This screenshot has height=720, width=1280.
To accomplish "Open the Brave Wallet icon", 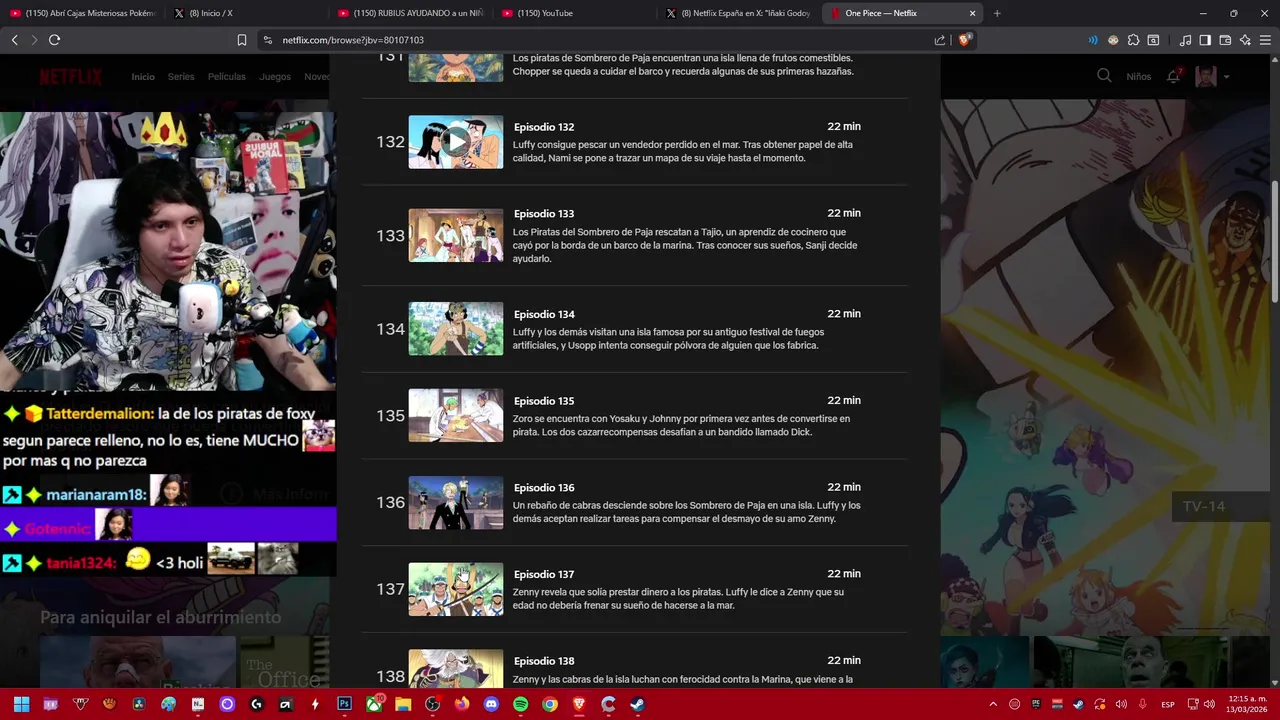I will point(1225,40).
